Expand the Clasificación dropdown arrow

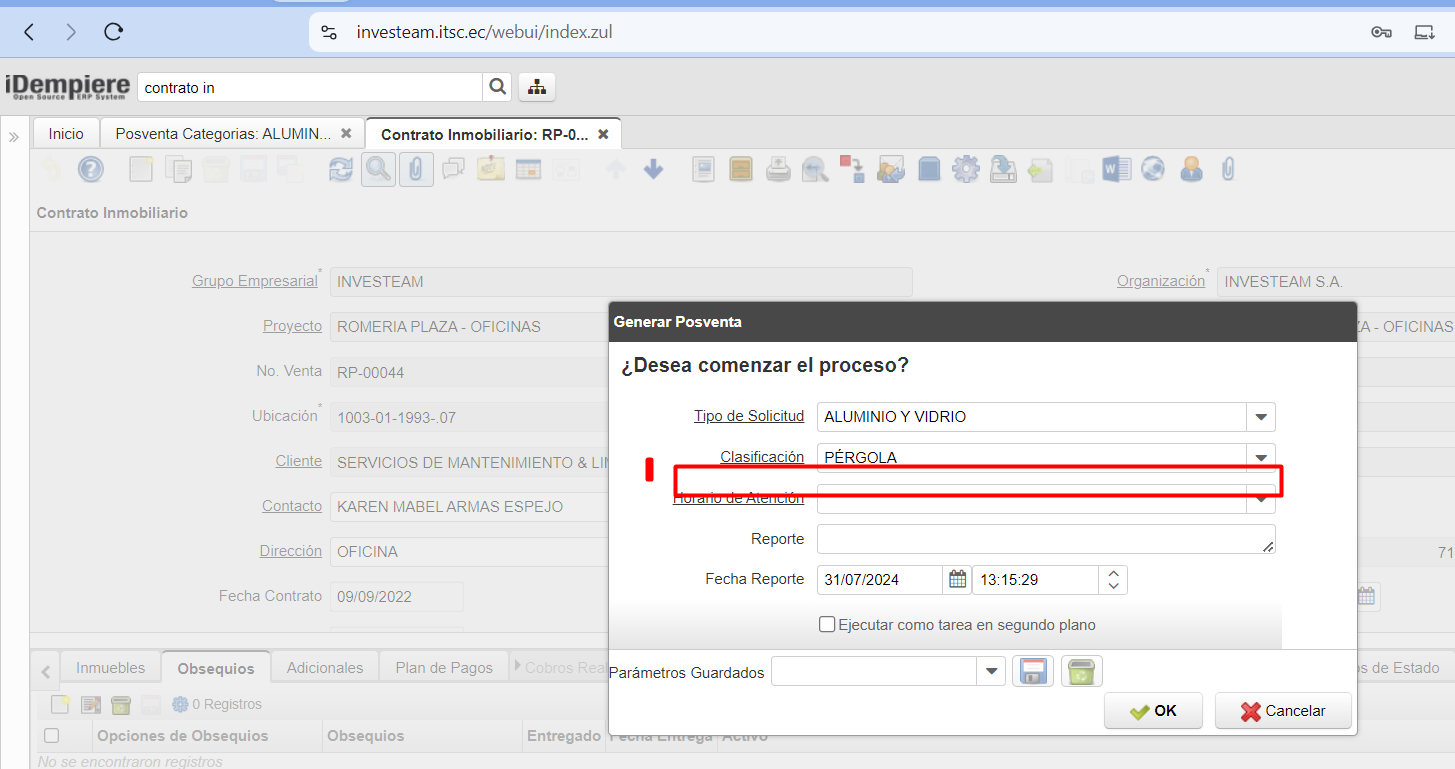tap(1261, 457)
